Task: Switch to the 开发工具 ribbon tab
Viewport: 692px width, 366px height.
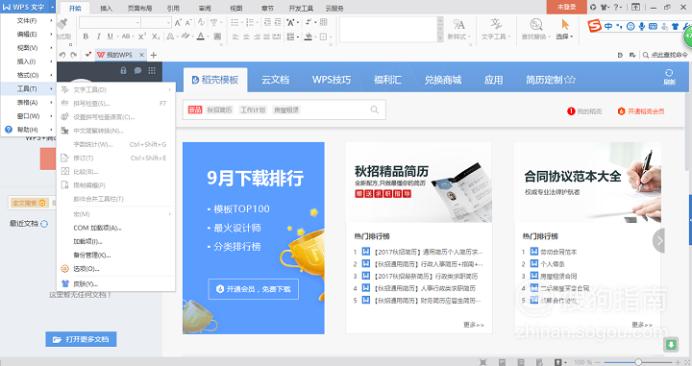Action: point(301,8)
